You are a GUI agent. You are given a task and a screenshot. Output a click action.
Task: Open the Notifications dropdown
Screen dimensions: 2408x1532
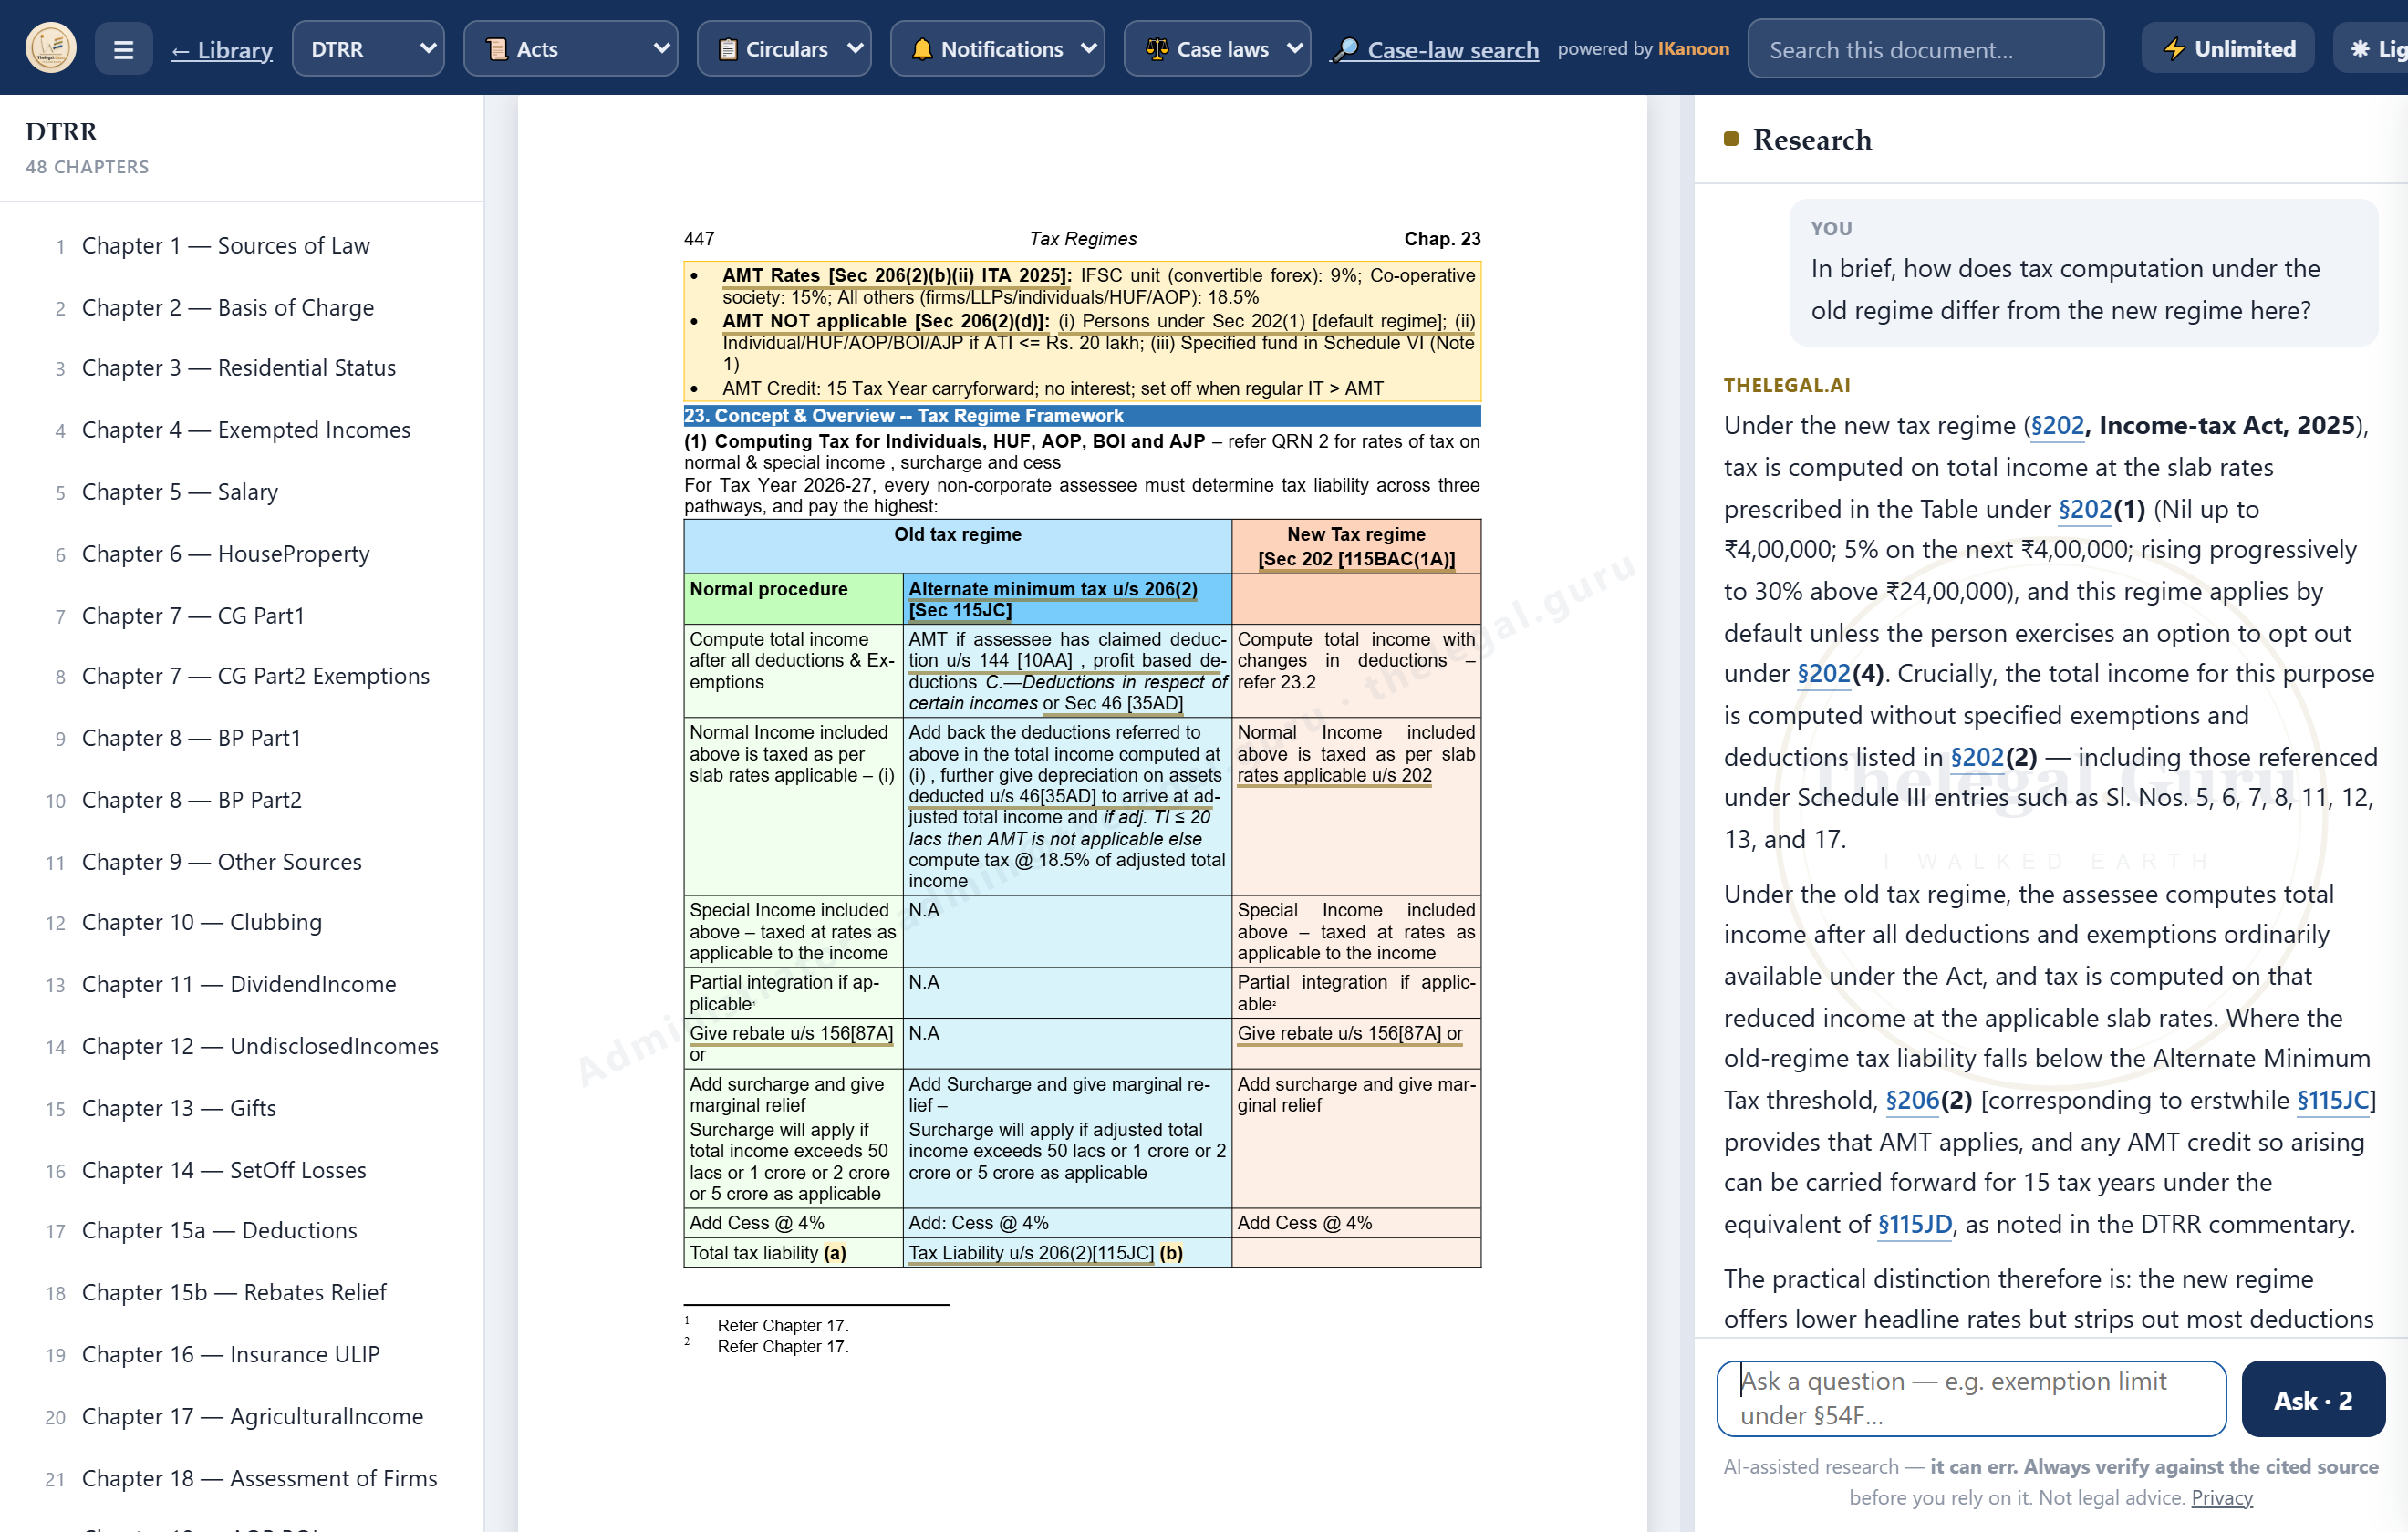click(997, 49)
